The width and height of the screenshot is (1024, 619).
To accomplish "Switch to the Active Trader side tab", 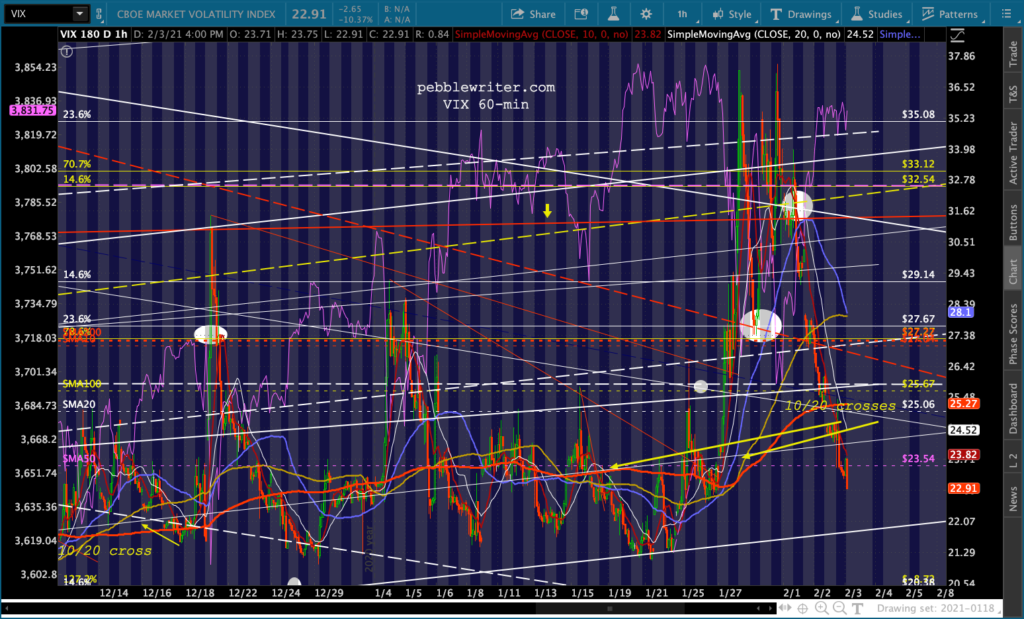I will (1014, 153).
